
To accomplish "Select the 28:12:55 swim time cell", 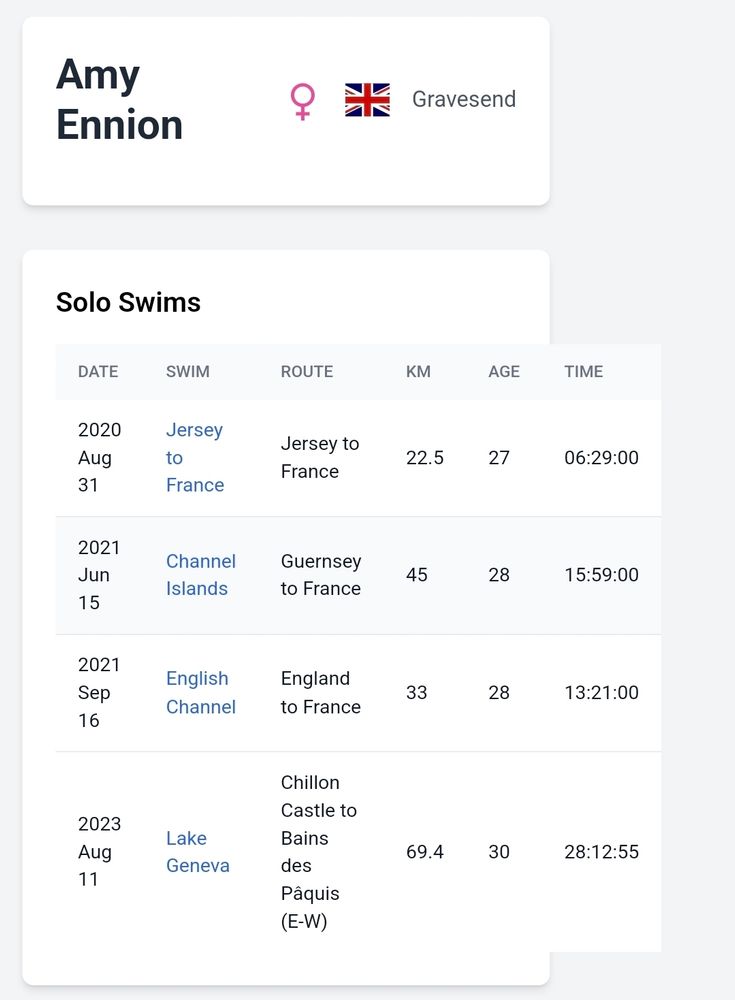I will point(601,852).
